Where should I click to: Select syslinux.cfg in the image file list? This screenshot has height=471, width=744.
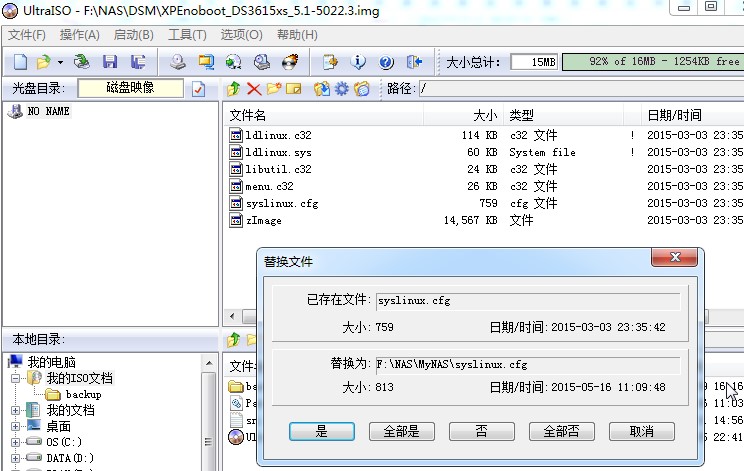pyautogui.click(x=282, y=203)
